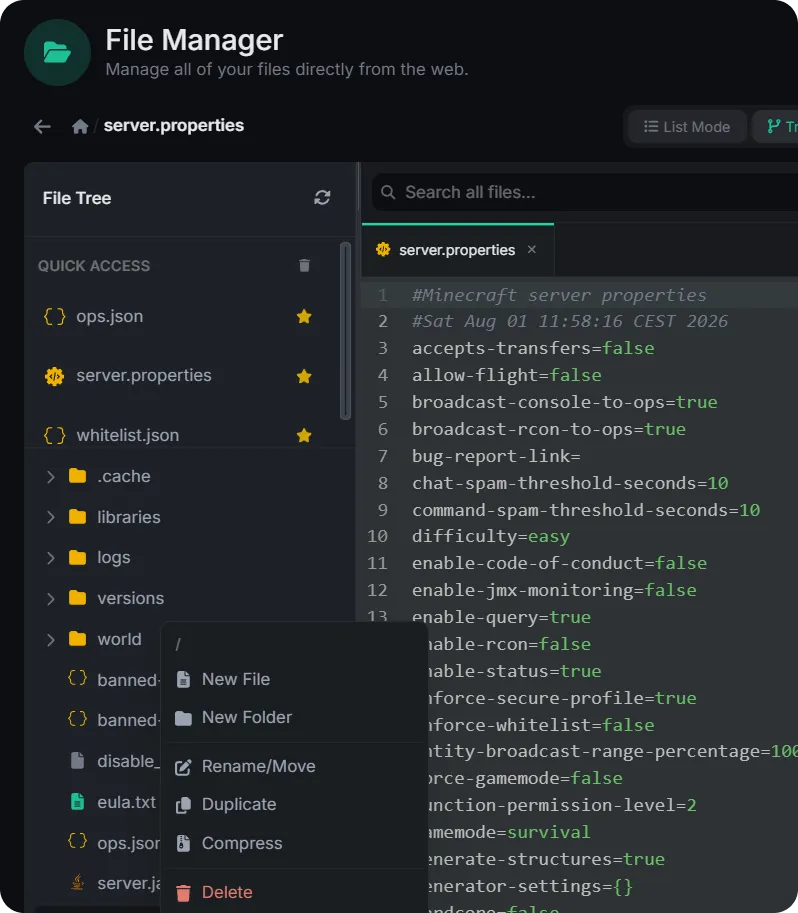Image resolution: width=798 pixels, height=913 pixels.
Task: Click line number 7 in editor gutter
Action: tap(383, 456)
